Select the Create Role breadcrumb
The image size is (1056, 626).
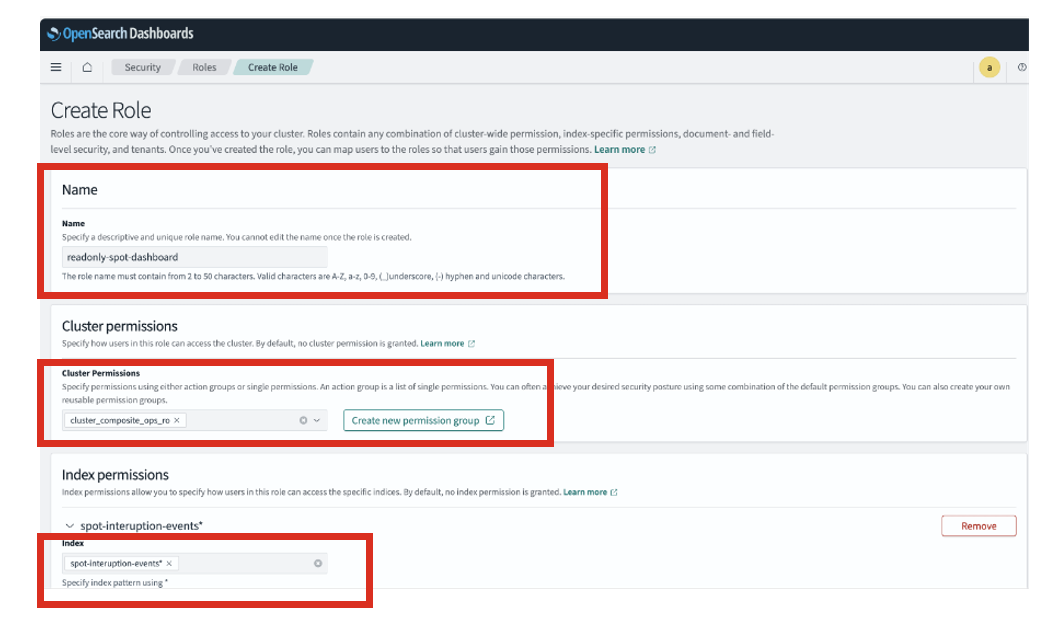(x=272, y=68)
